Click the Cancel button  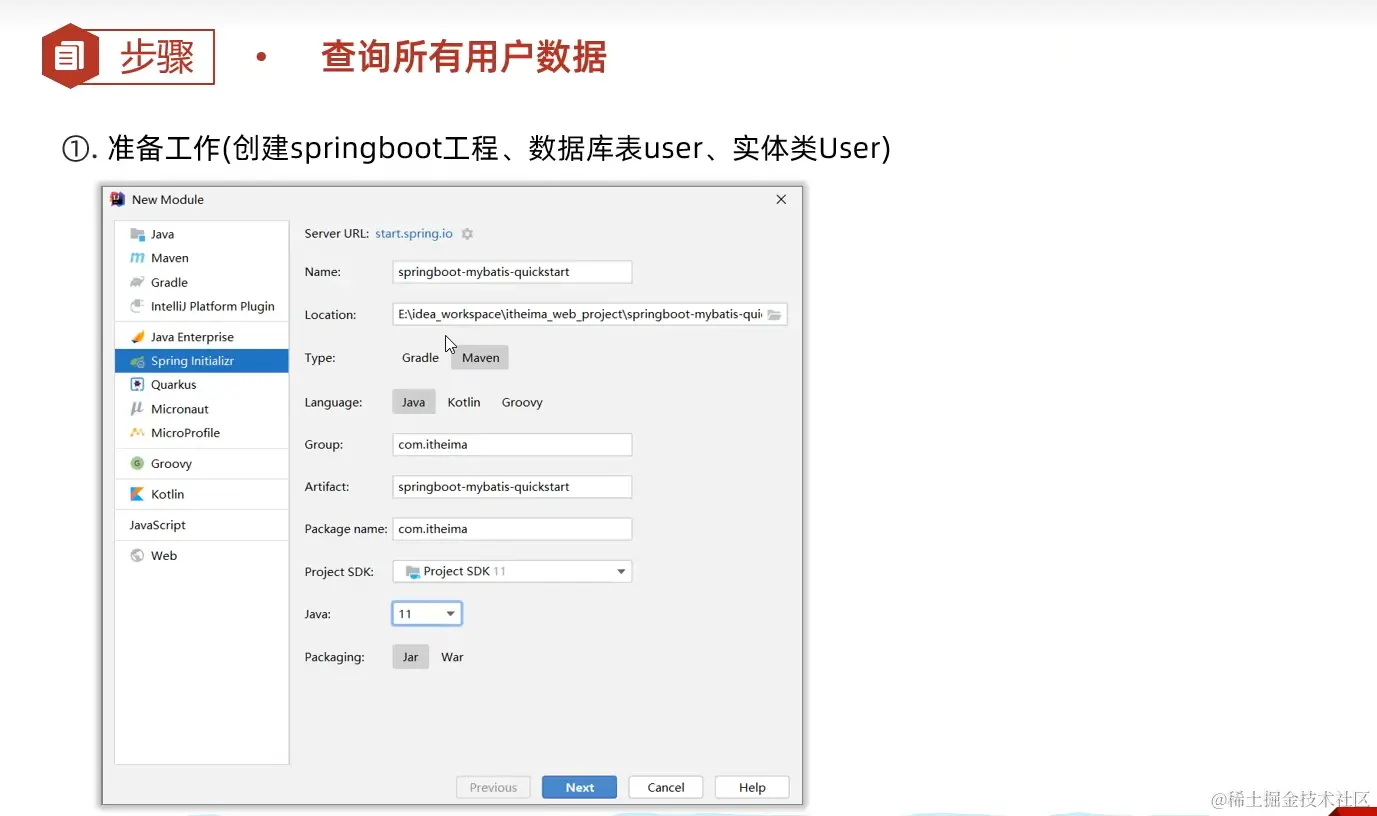pos(666,787)
